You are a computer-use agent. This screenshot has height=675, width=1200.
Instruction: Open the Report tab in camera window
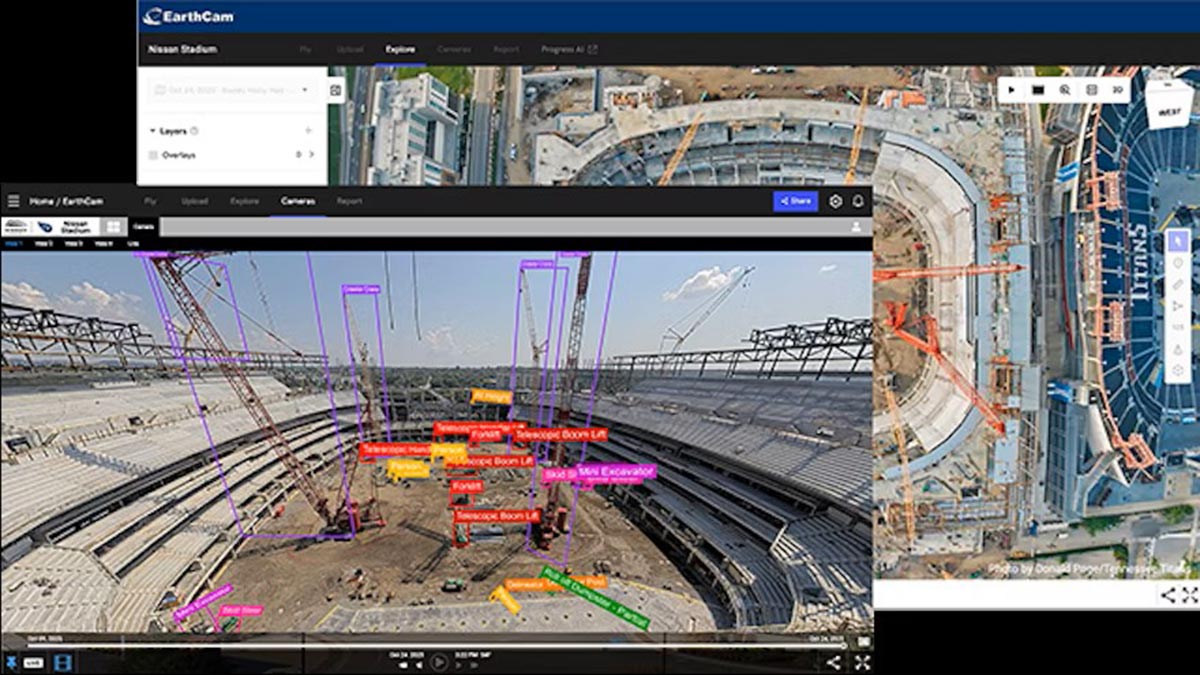pyautogui.click(x=349, y=201)
